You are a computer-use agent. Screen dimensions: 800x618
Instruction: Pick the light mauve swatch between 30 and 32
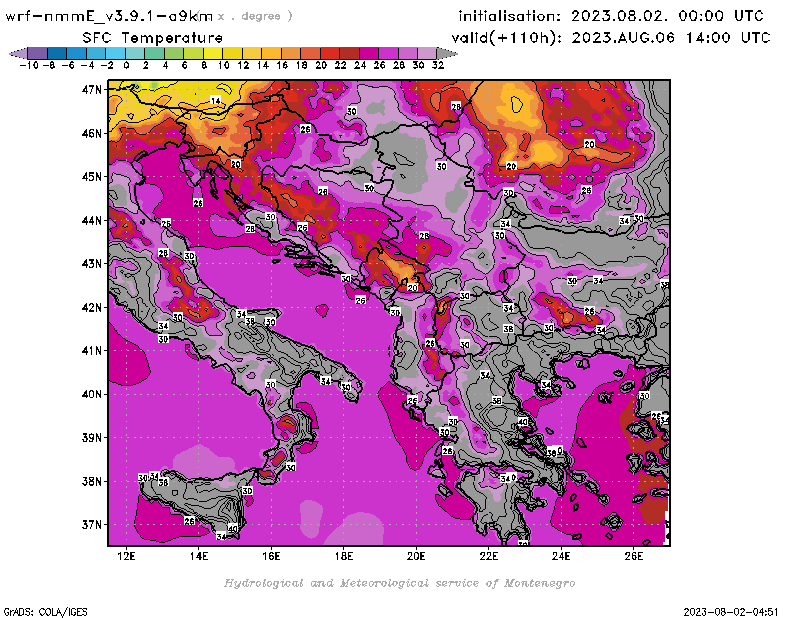[427, 53]
